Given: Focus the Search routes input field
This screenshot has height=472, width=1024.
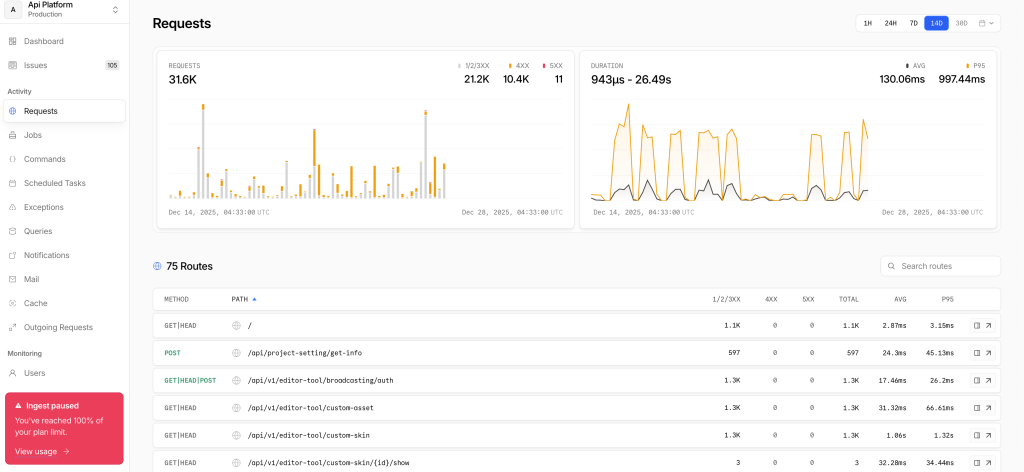Looking at the screenshot, I should coord(946,266).
